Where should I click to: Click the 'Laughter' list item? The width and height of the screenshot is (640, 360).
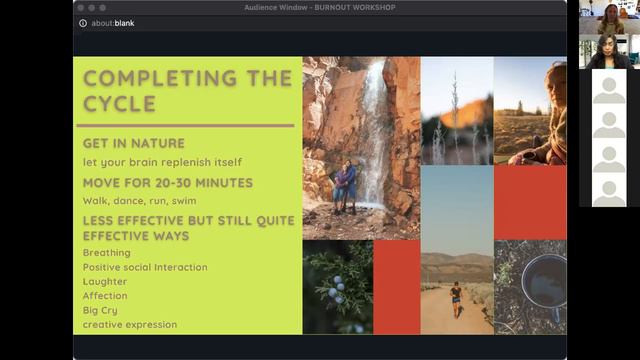(x=105, y=282)
